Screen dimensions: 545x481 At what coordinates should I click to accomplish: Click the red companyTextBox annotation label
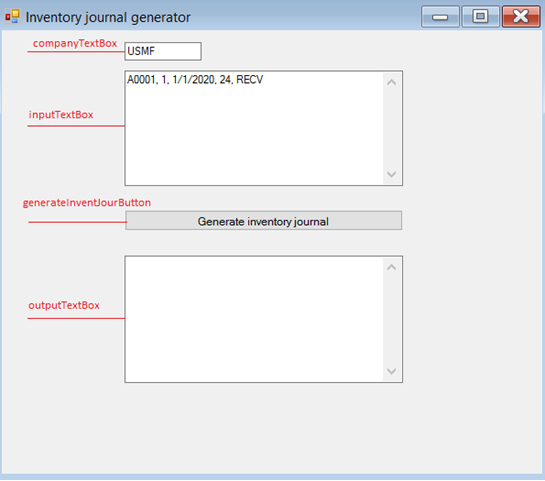tap(75, 43)
